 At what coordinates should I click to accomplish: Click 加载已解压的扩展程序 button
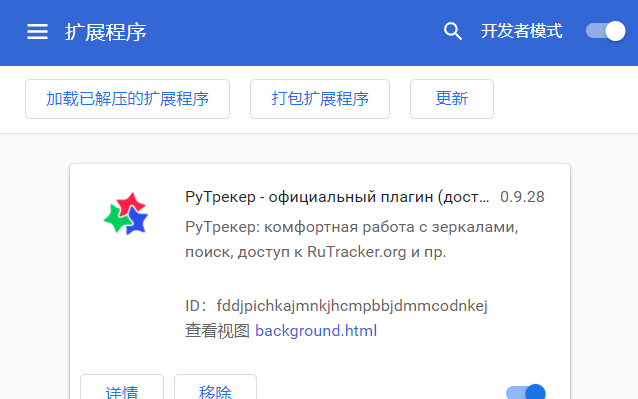127,99
